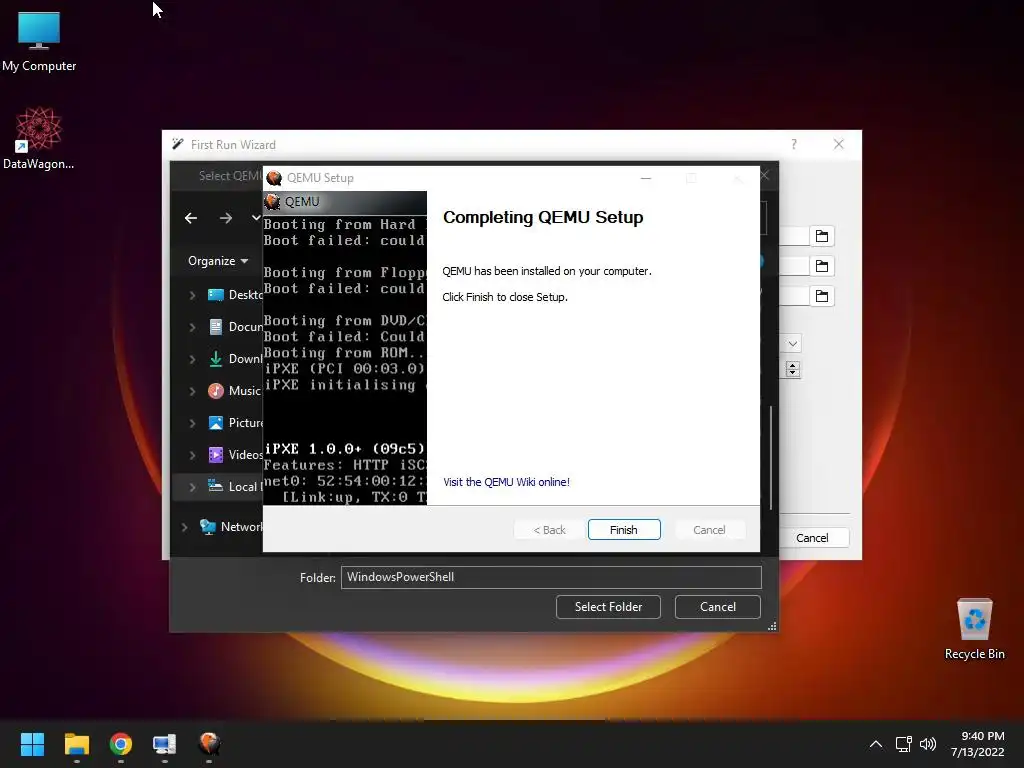This screenshot has width=1024, height=768.
Task: Switch to QEMU installer in taskbar
Action: 209,744
